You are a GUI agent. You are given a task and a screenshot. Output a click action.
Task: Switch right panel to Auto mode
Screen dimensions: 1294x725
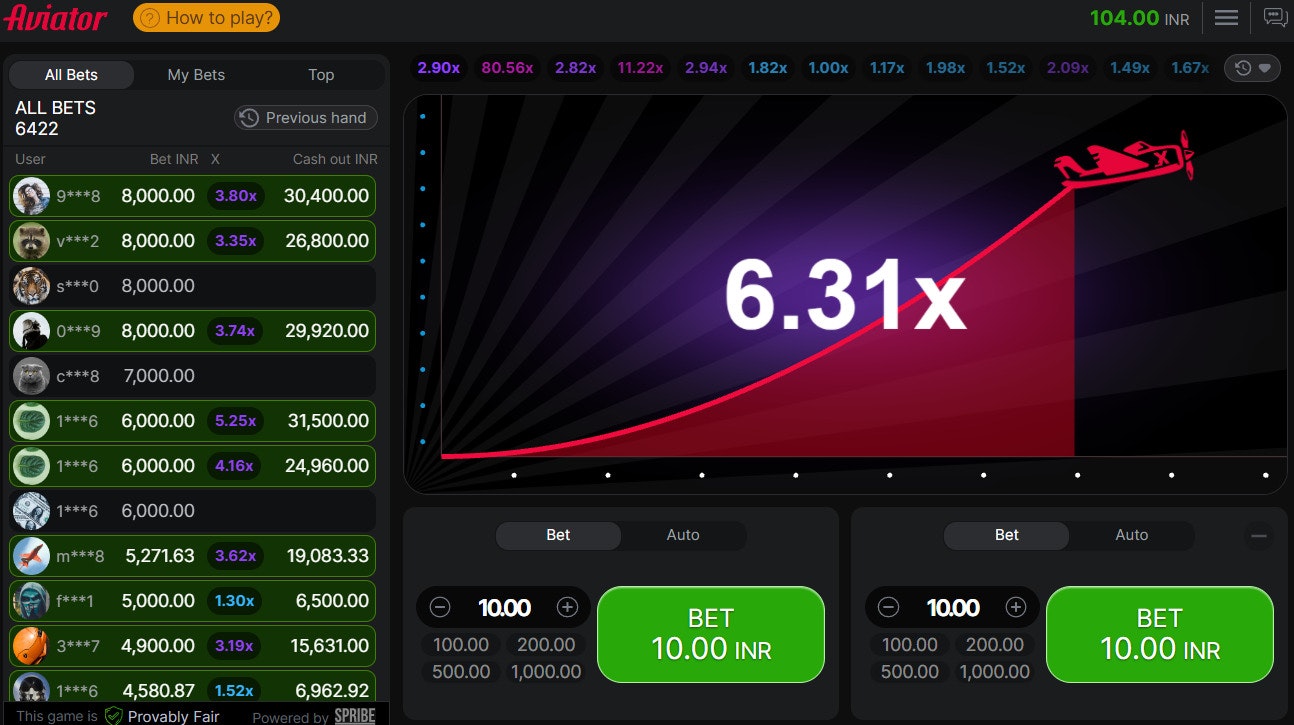pos(1131,535)
